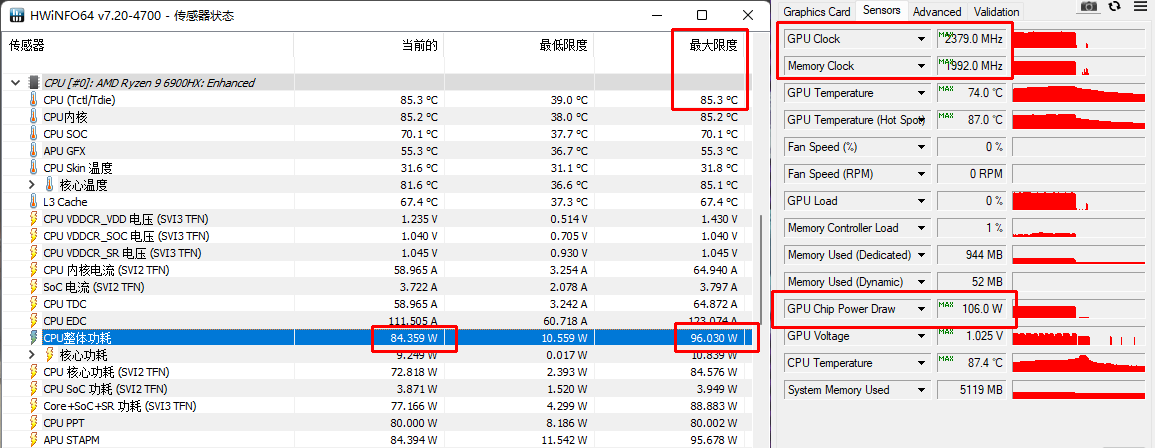Open the GPU-Z hamburger menu
This screenshot has height=448, width=1155.
(1141, 7)
